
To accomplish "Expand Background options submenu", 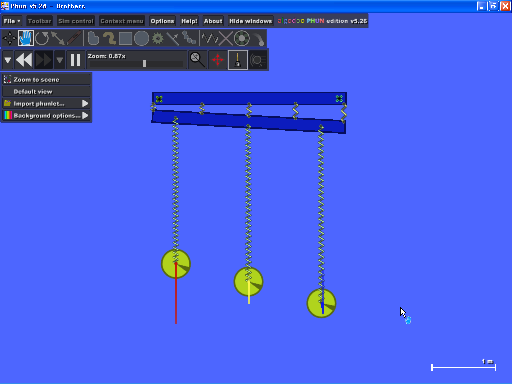I will click(x=46, y=115).
